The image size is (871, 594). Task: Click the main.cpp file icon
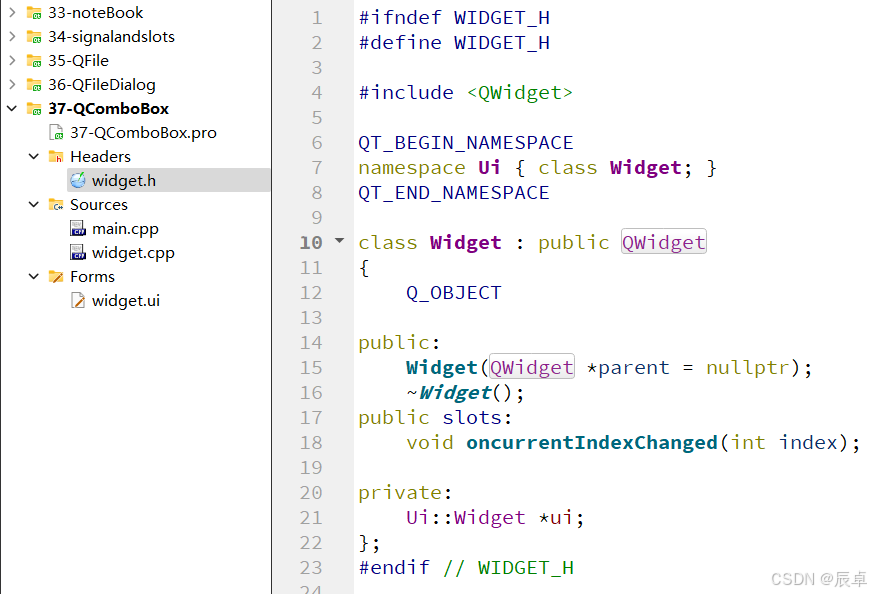tap(78, 228)
